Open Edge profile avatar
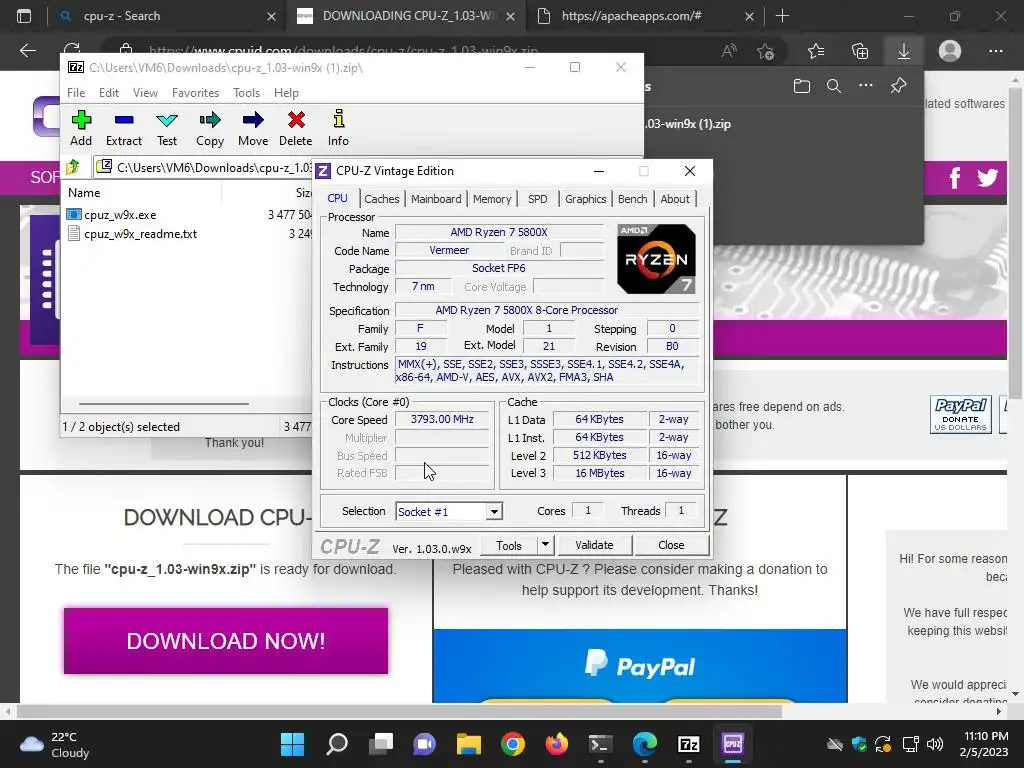 point(950,51)
